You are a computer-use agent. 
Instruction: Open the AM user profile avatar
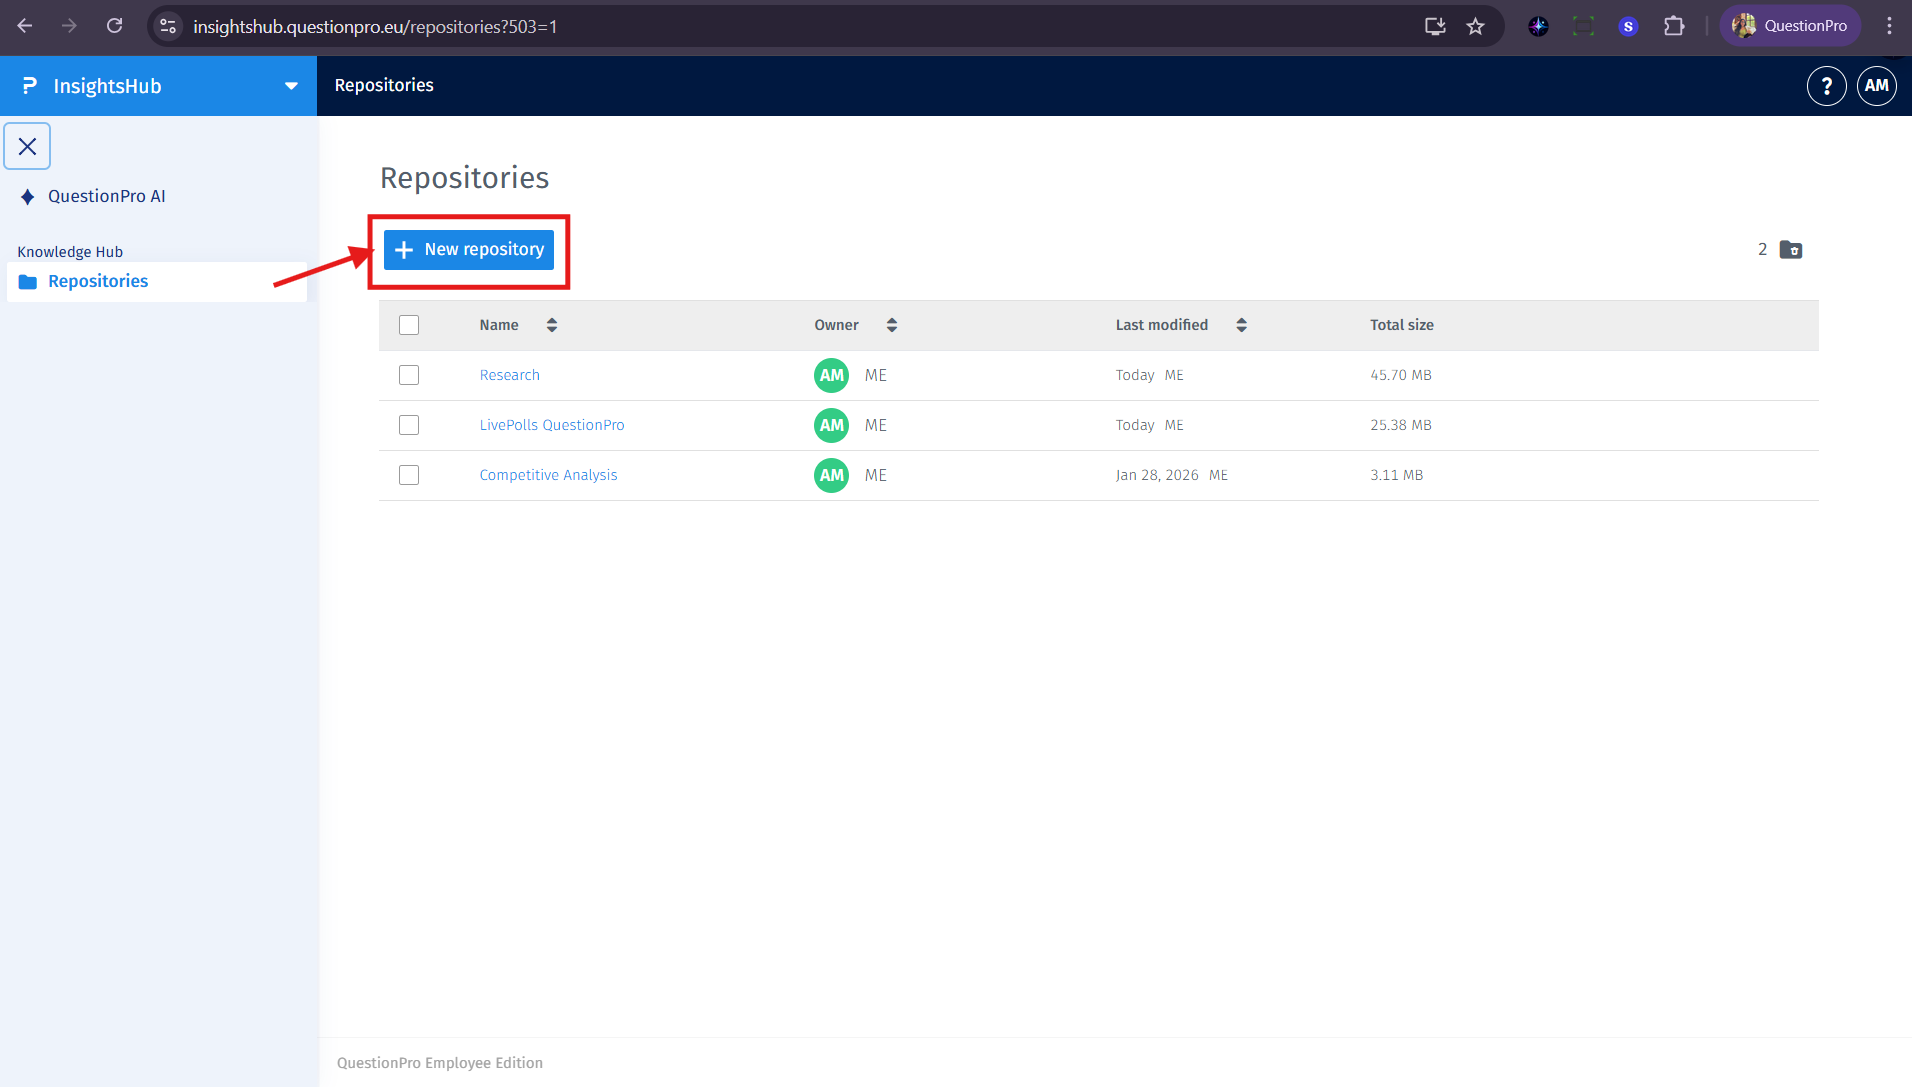[1876, 86]
